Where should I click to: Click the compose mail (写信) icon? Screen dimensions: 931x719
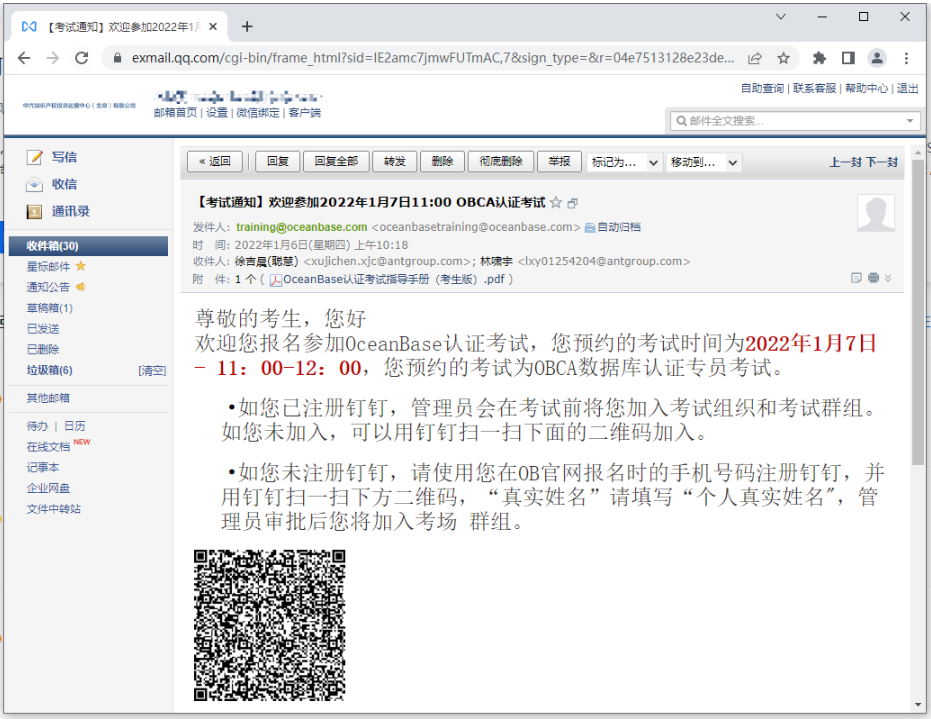click(34, 157)
